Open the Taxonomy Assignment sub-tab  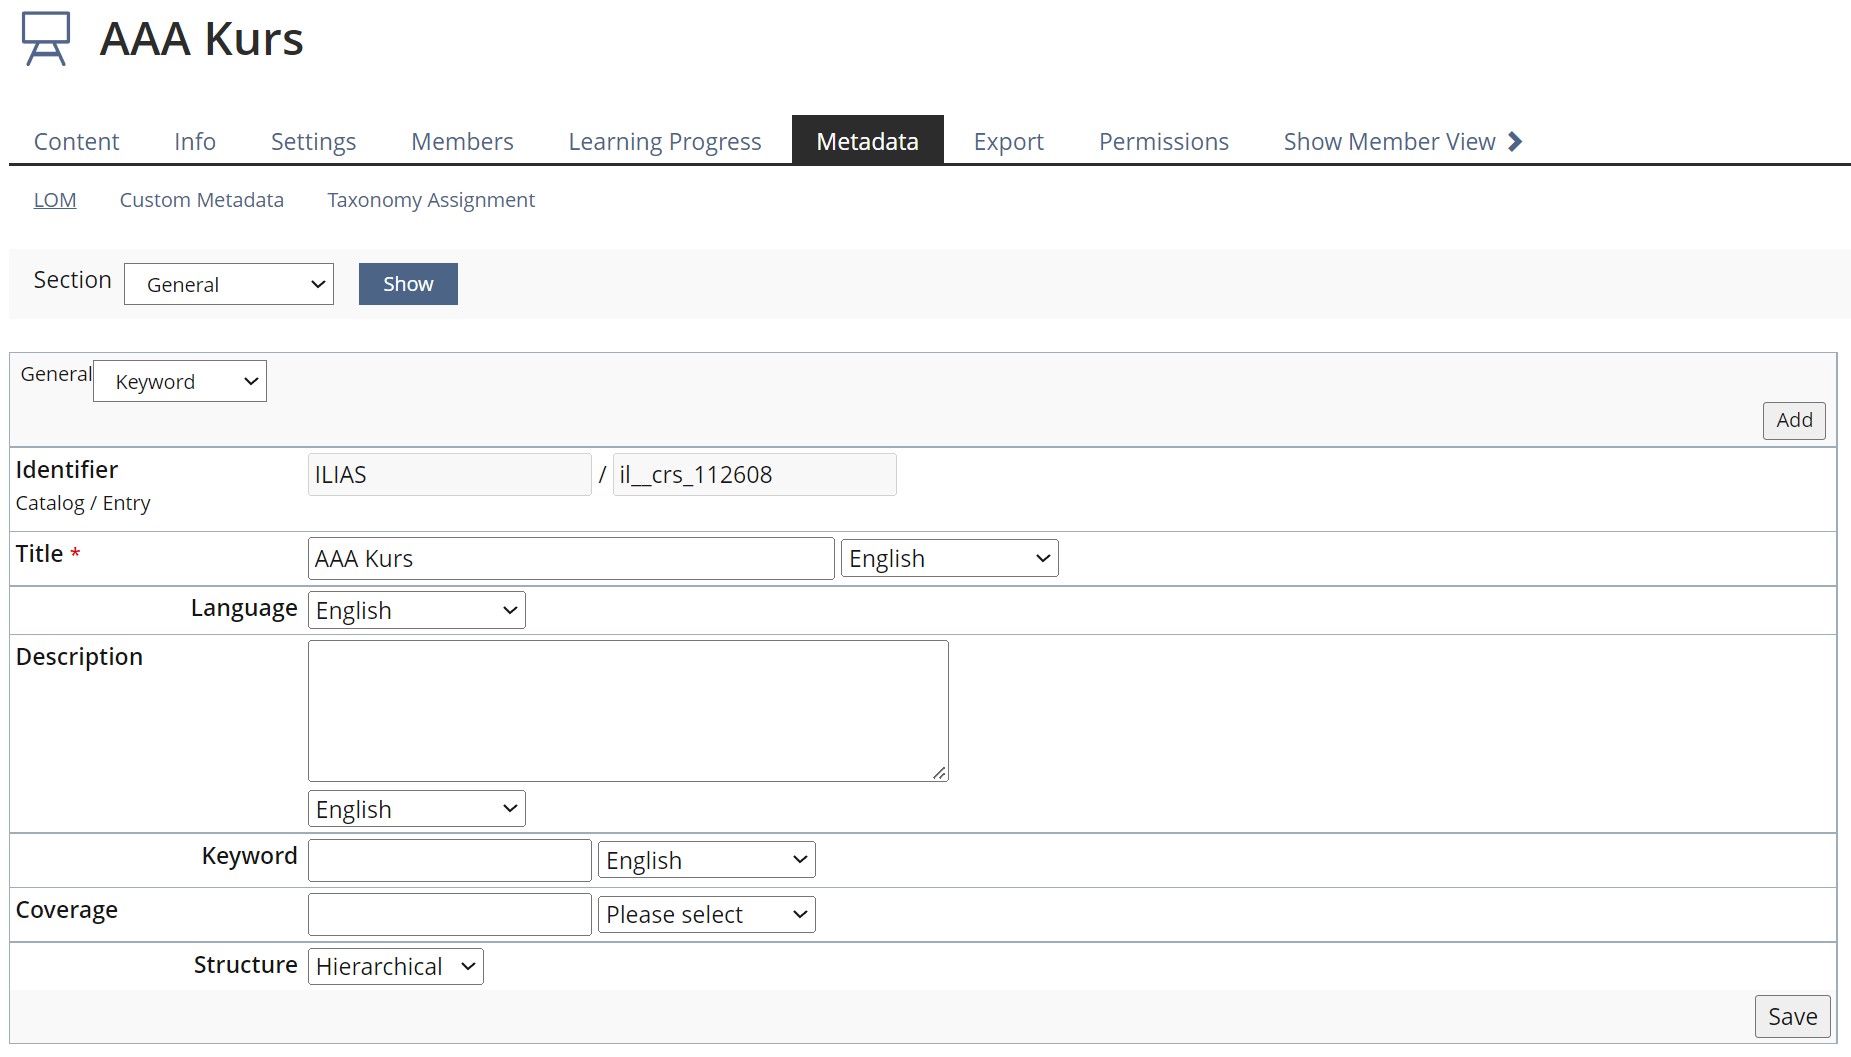pos(431,200)
